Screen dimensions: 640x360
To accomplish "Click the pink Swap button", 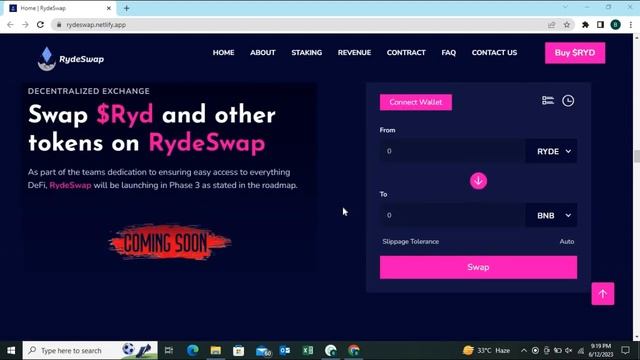I will click(478, 267).
